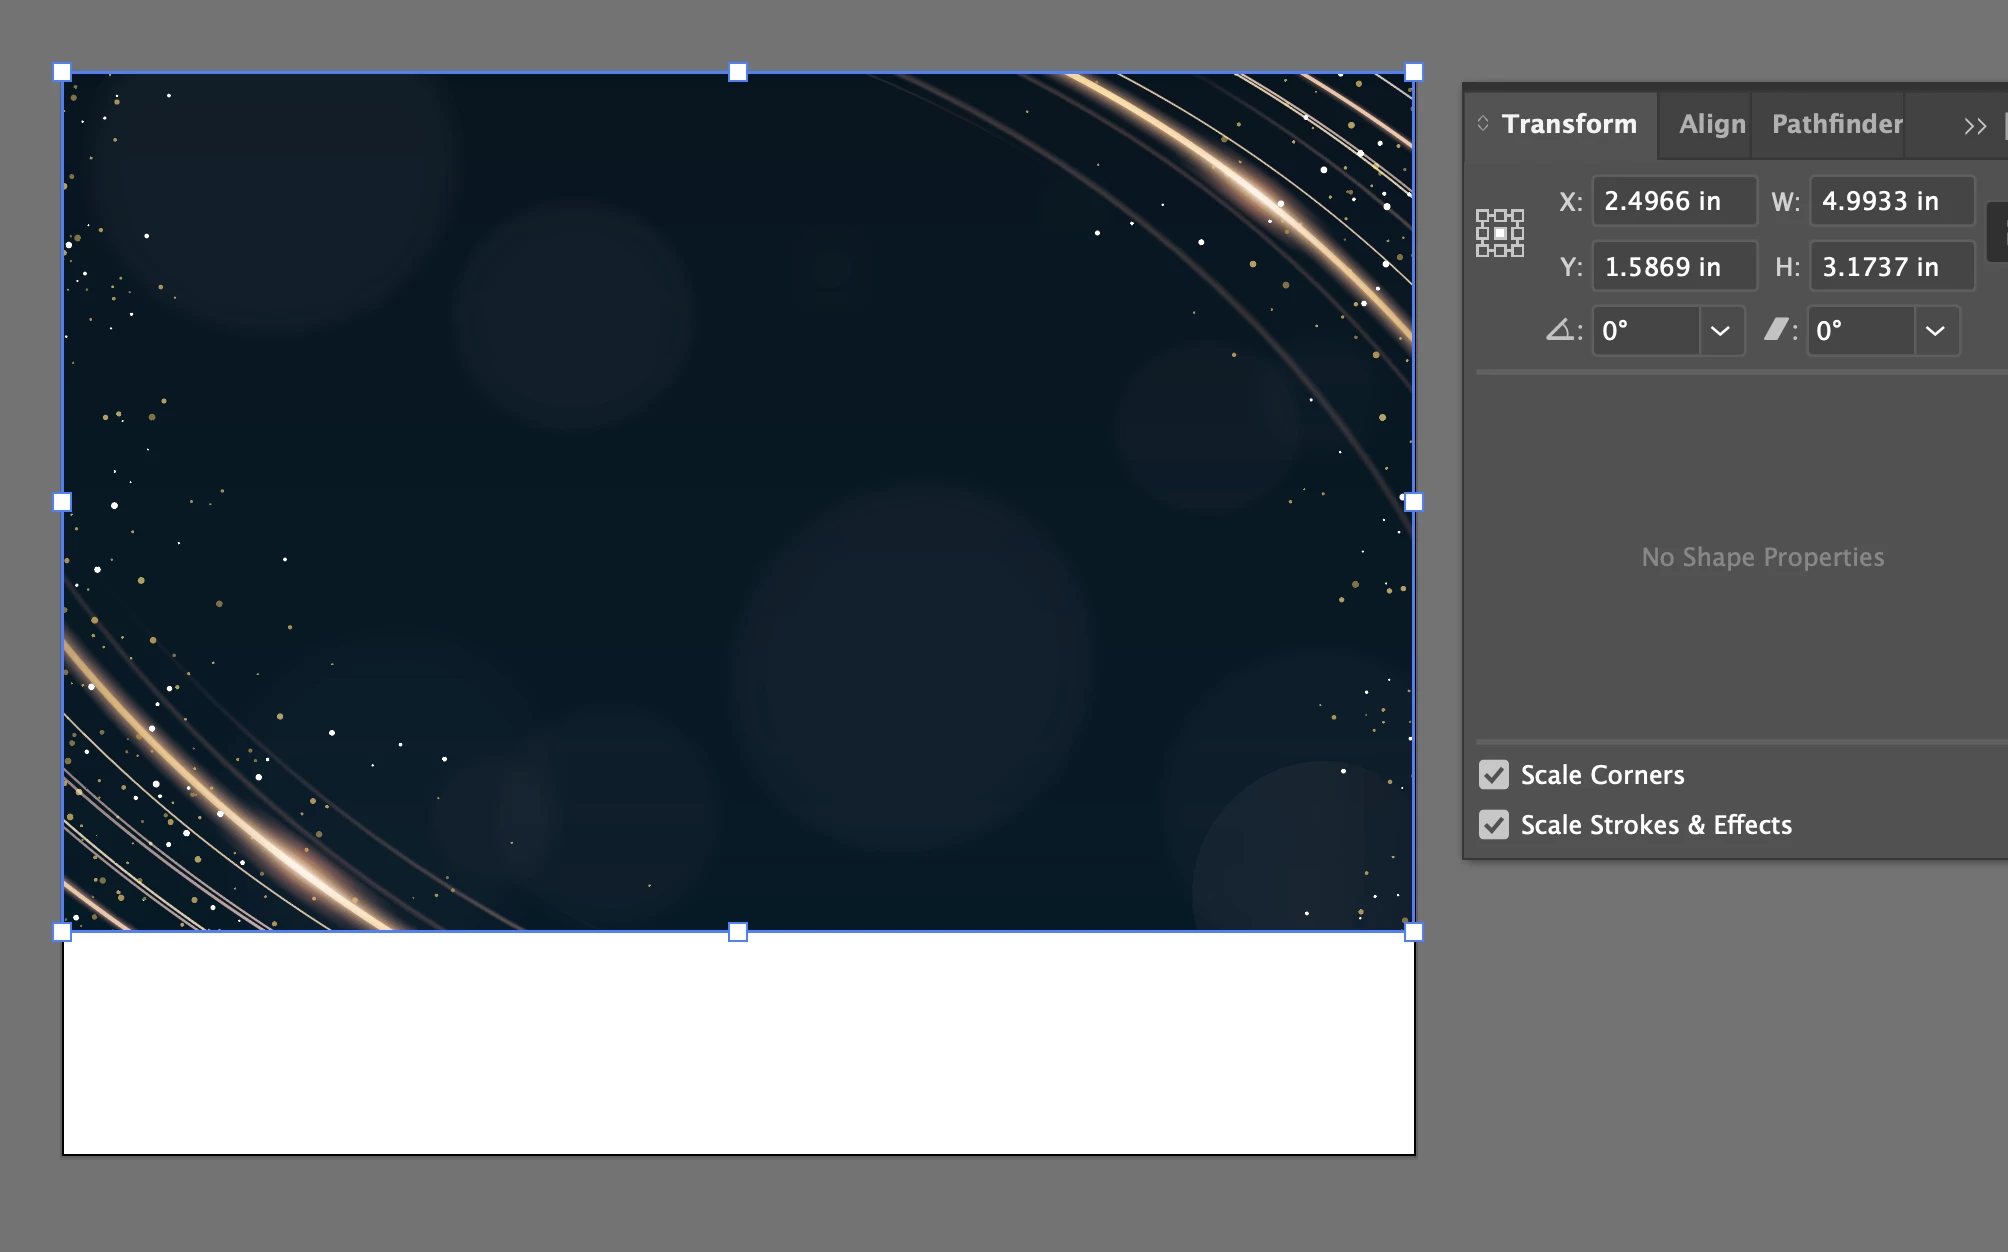
Task: Toggle Scale Strokes & Effects checkbox
Action: coord(1494,824)
